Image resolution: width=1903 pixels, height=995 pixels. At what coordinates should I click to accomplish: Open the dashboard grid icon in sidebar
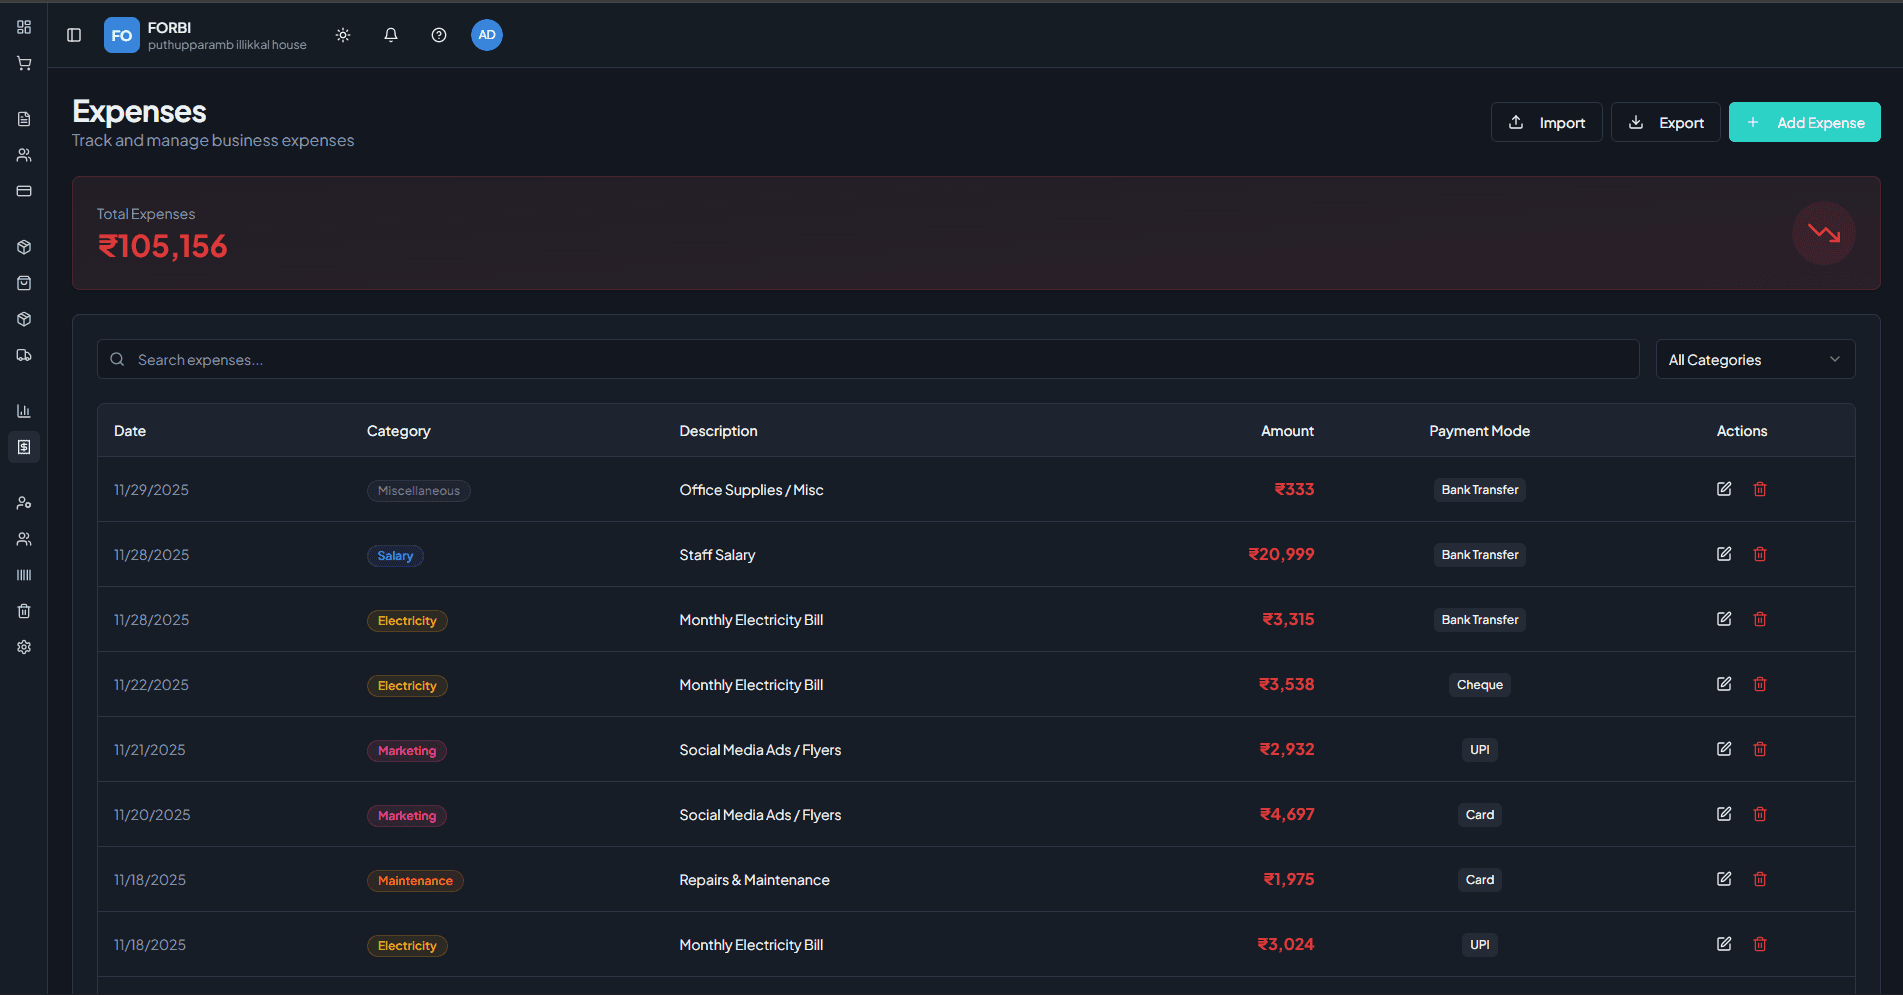pos(24,27)
